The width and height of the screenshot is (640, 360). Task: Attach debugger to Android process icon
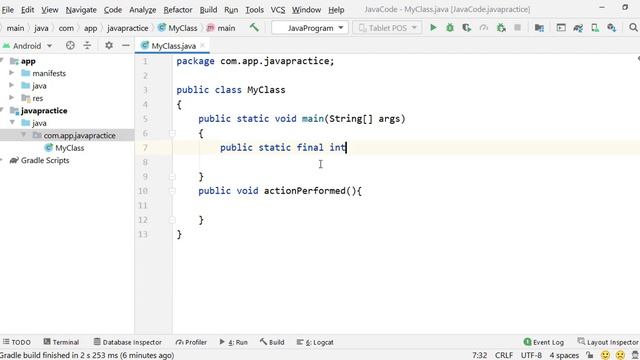pyautogui.click(x=501, y=28)
